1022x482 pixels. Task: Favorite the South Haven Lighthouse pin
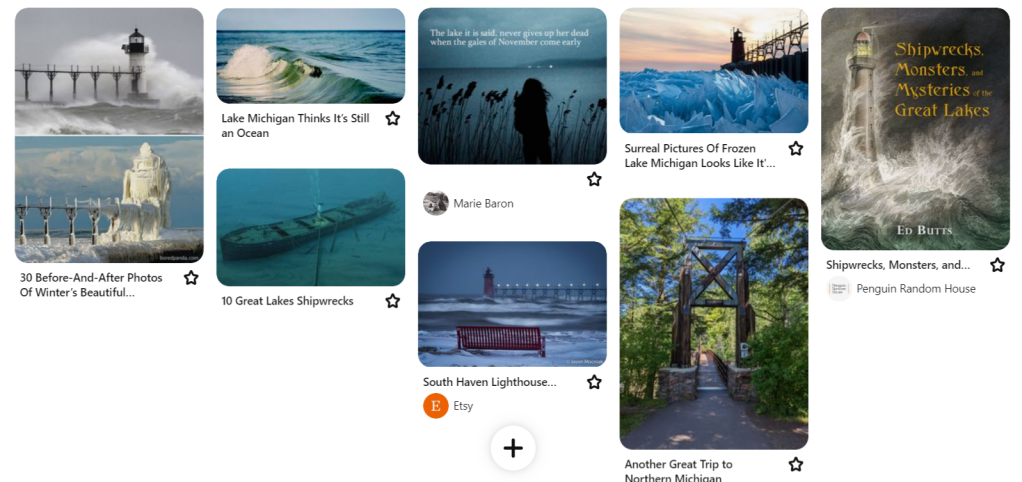594,382
